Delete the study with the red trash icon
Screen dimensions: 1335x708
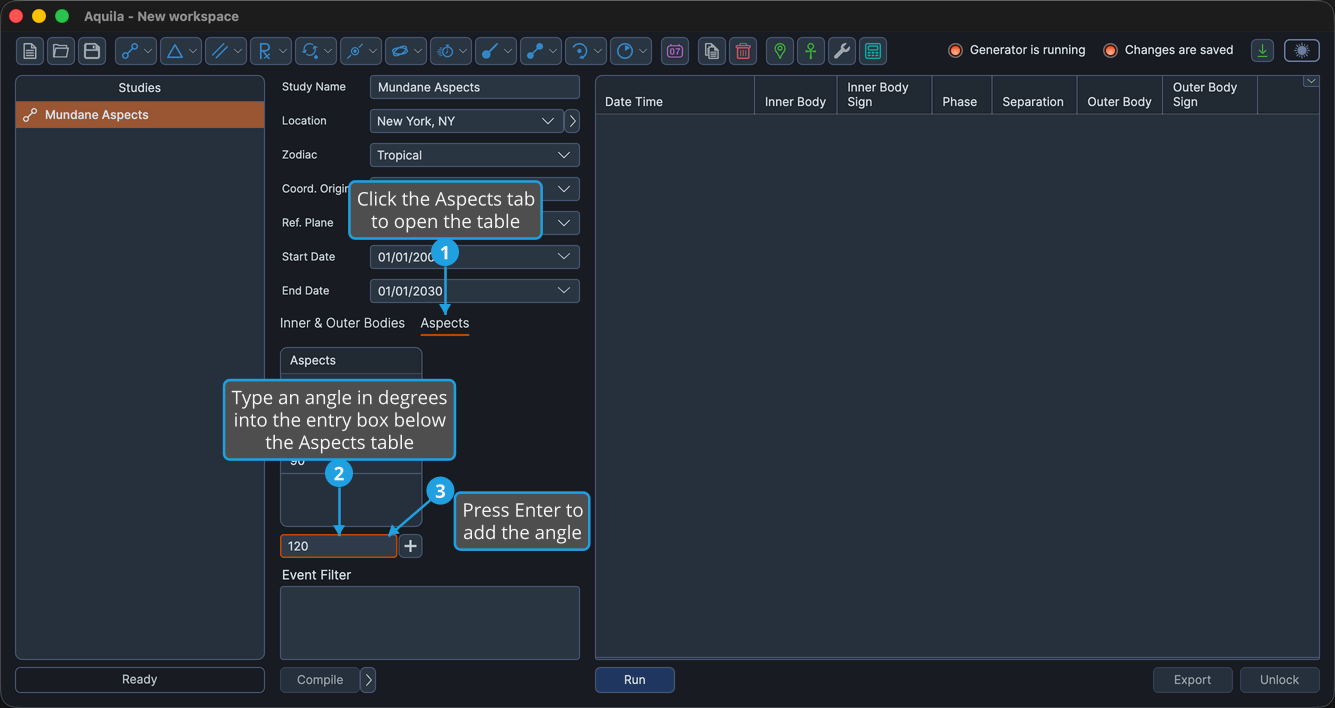click(743, 51)
